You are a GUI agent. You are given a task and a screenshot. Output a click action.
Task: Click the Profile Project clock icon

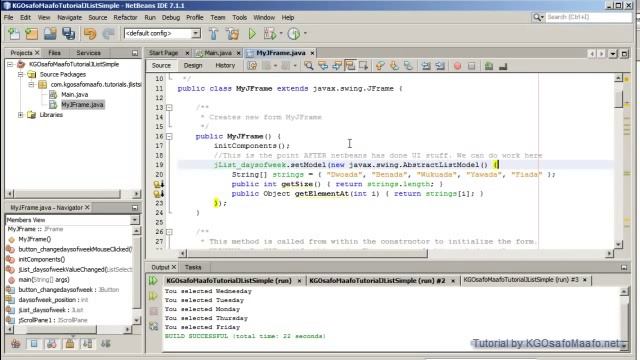pos(294,33)
